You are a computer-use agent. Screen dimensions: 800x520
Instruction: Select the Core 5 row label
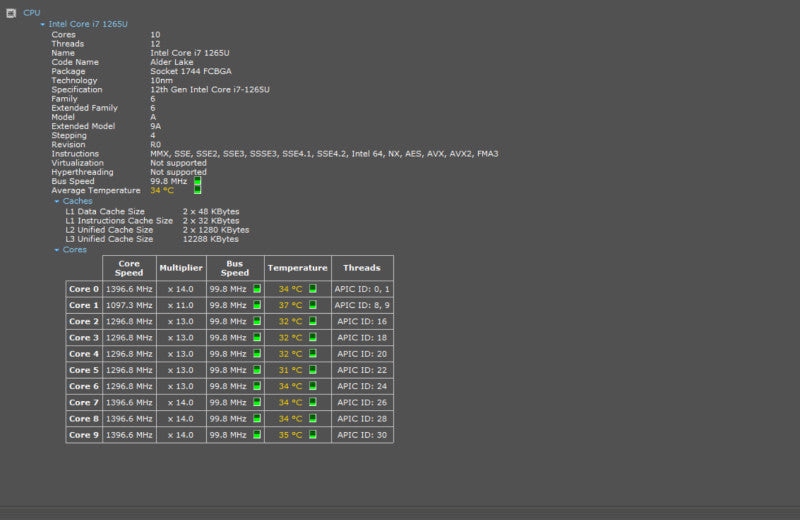tap(84, 370)
